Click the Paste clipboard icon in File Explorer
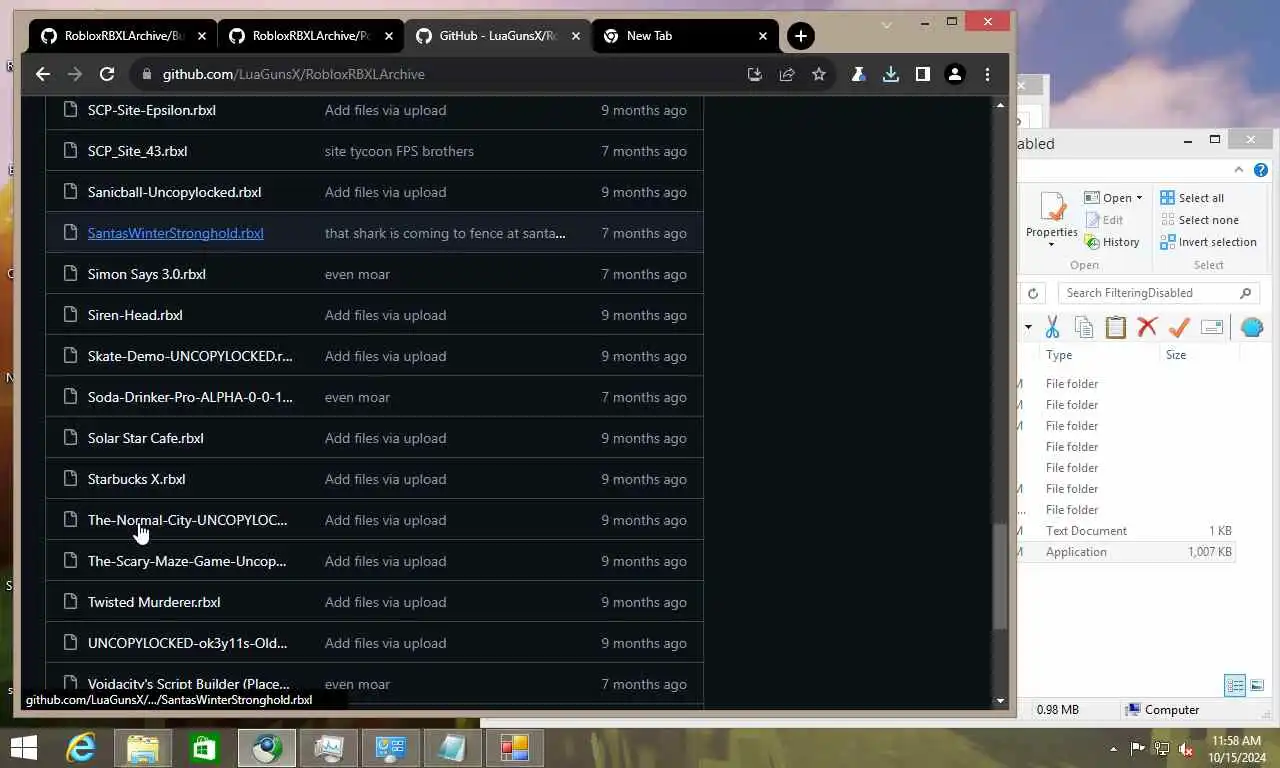The width and height of the screenshot is (1280, 768). (x=1116, y=327)
